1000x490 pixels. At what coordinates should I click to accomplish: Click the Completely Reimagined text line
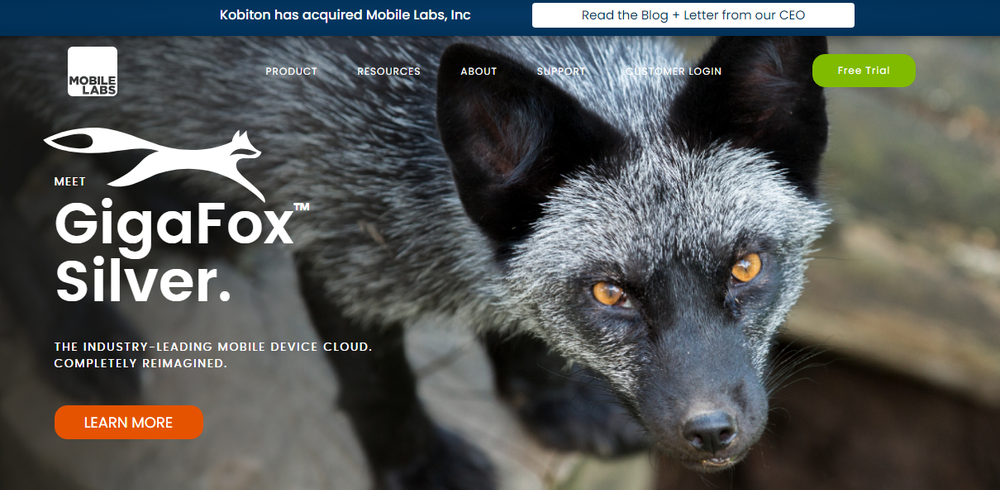coord(141,364)
